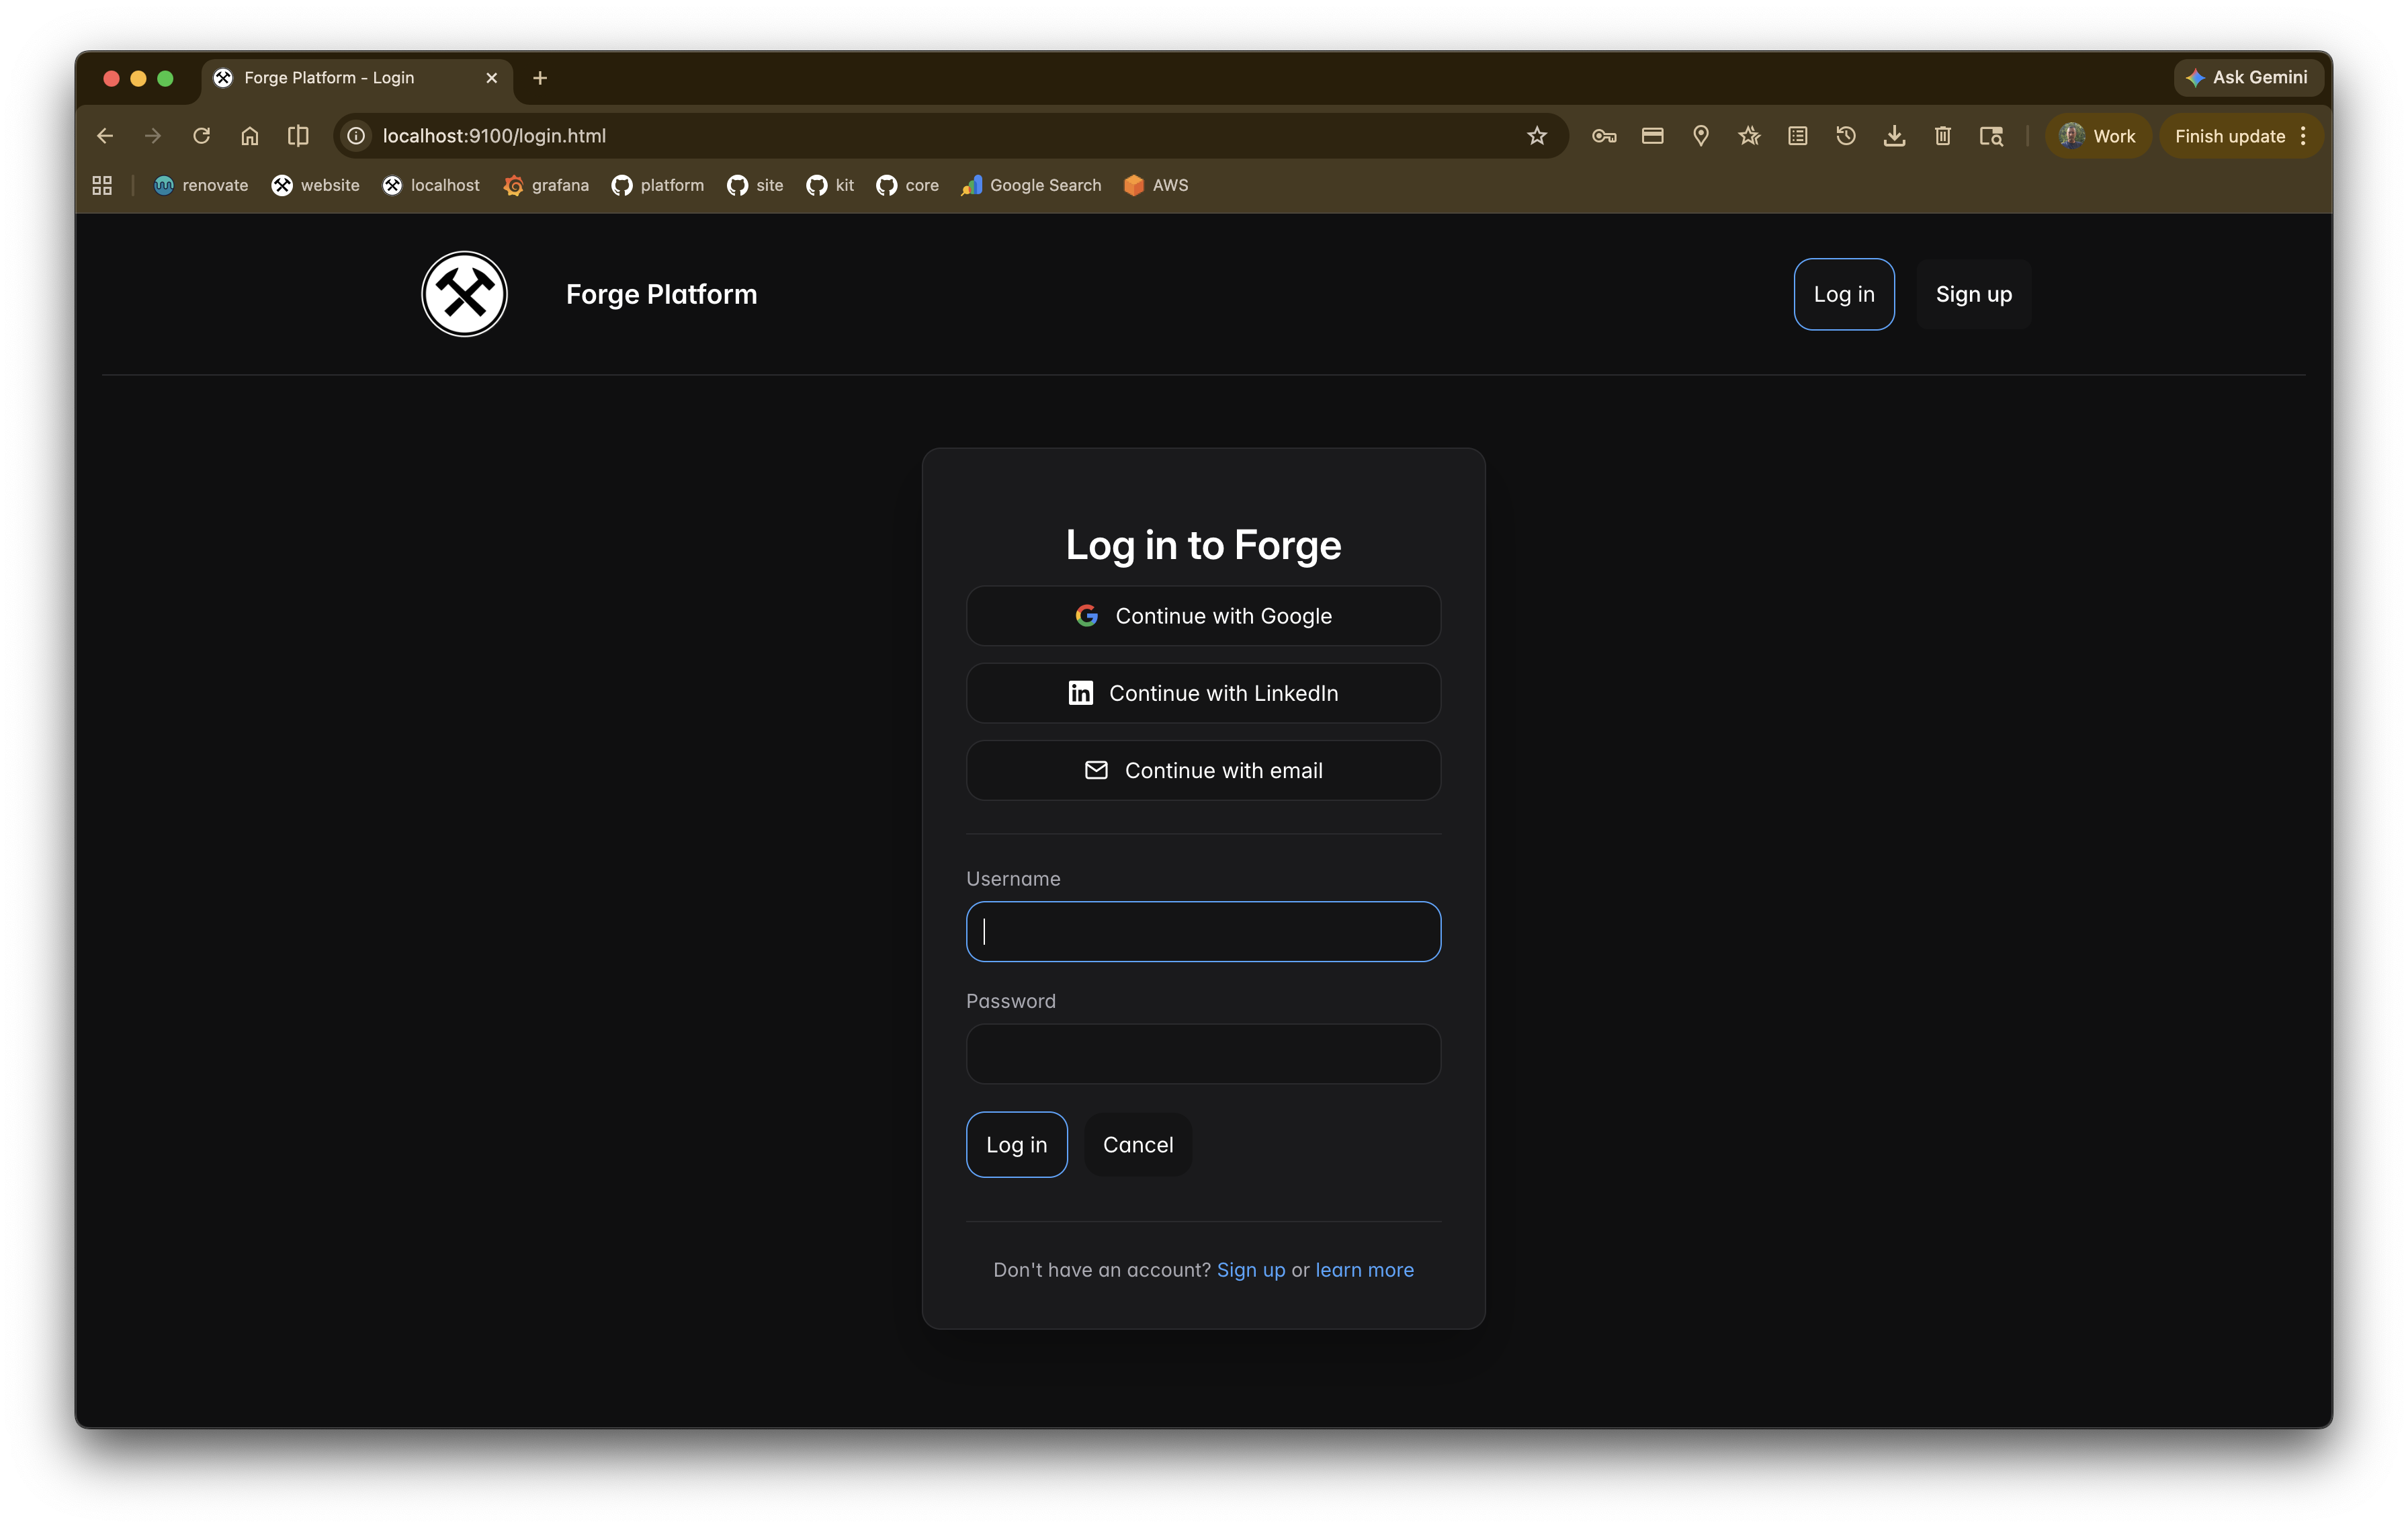
Task: Click Continue with LinkedIn button
Action: 1203,693
